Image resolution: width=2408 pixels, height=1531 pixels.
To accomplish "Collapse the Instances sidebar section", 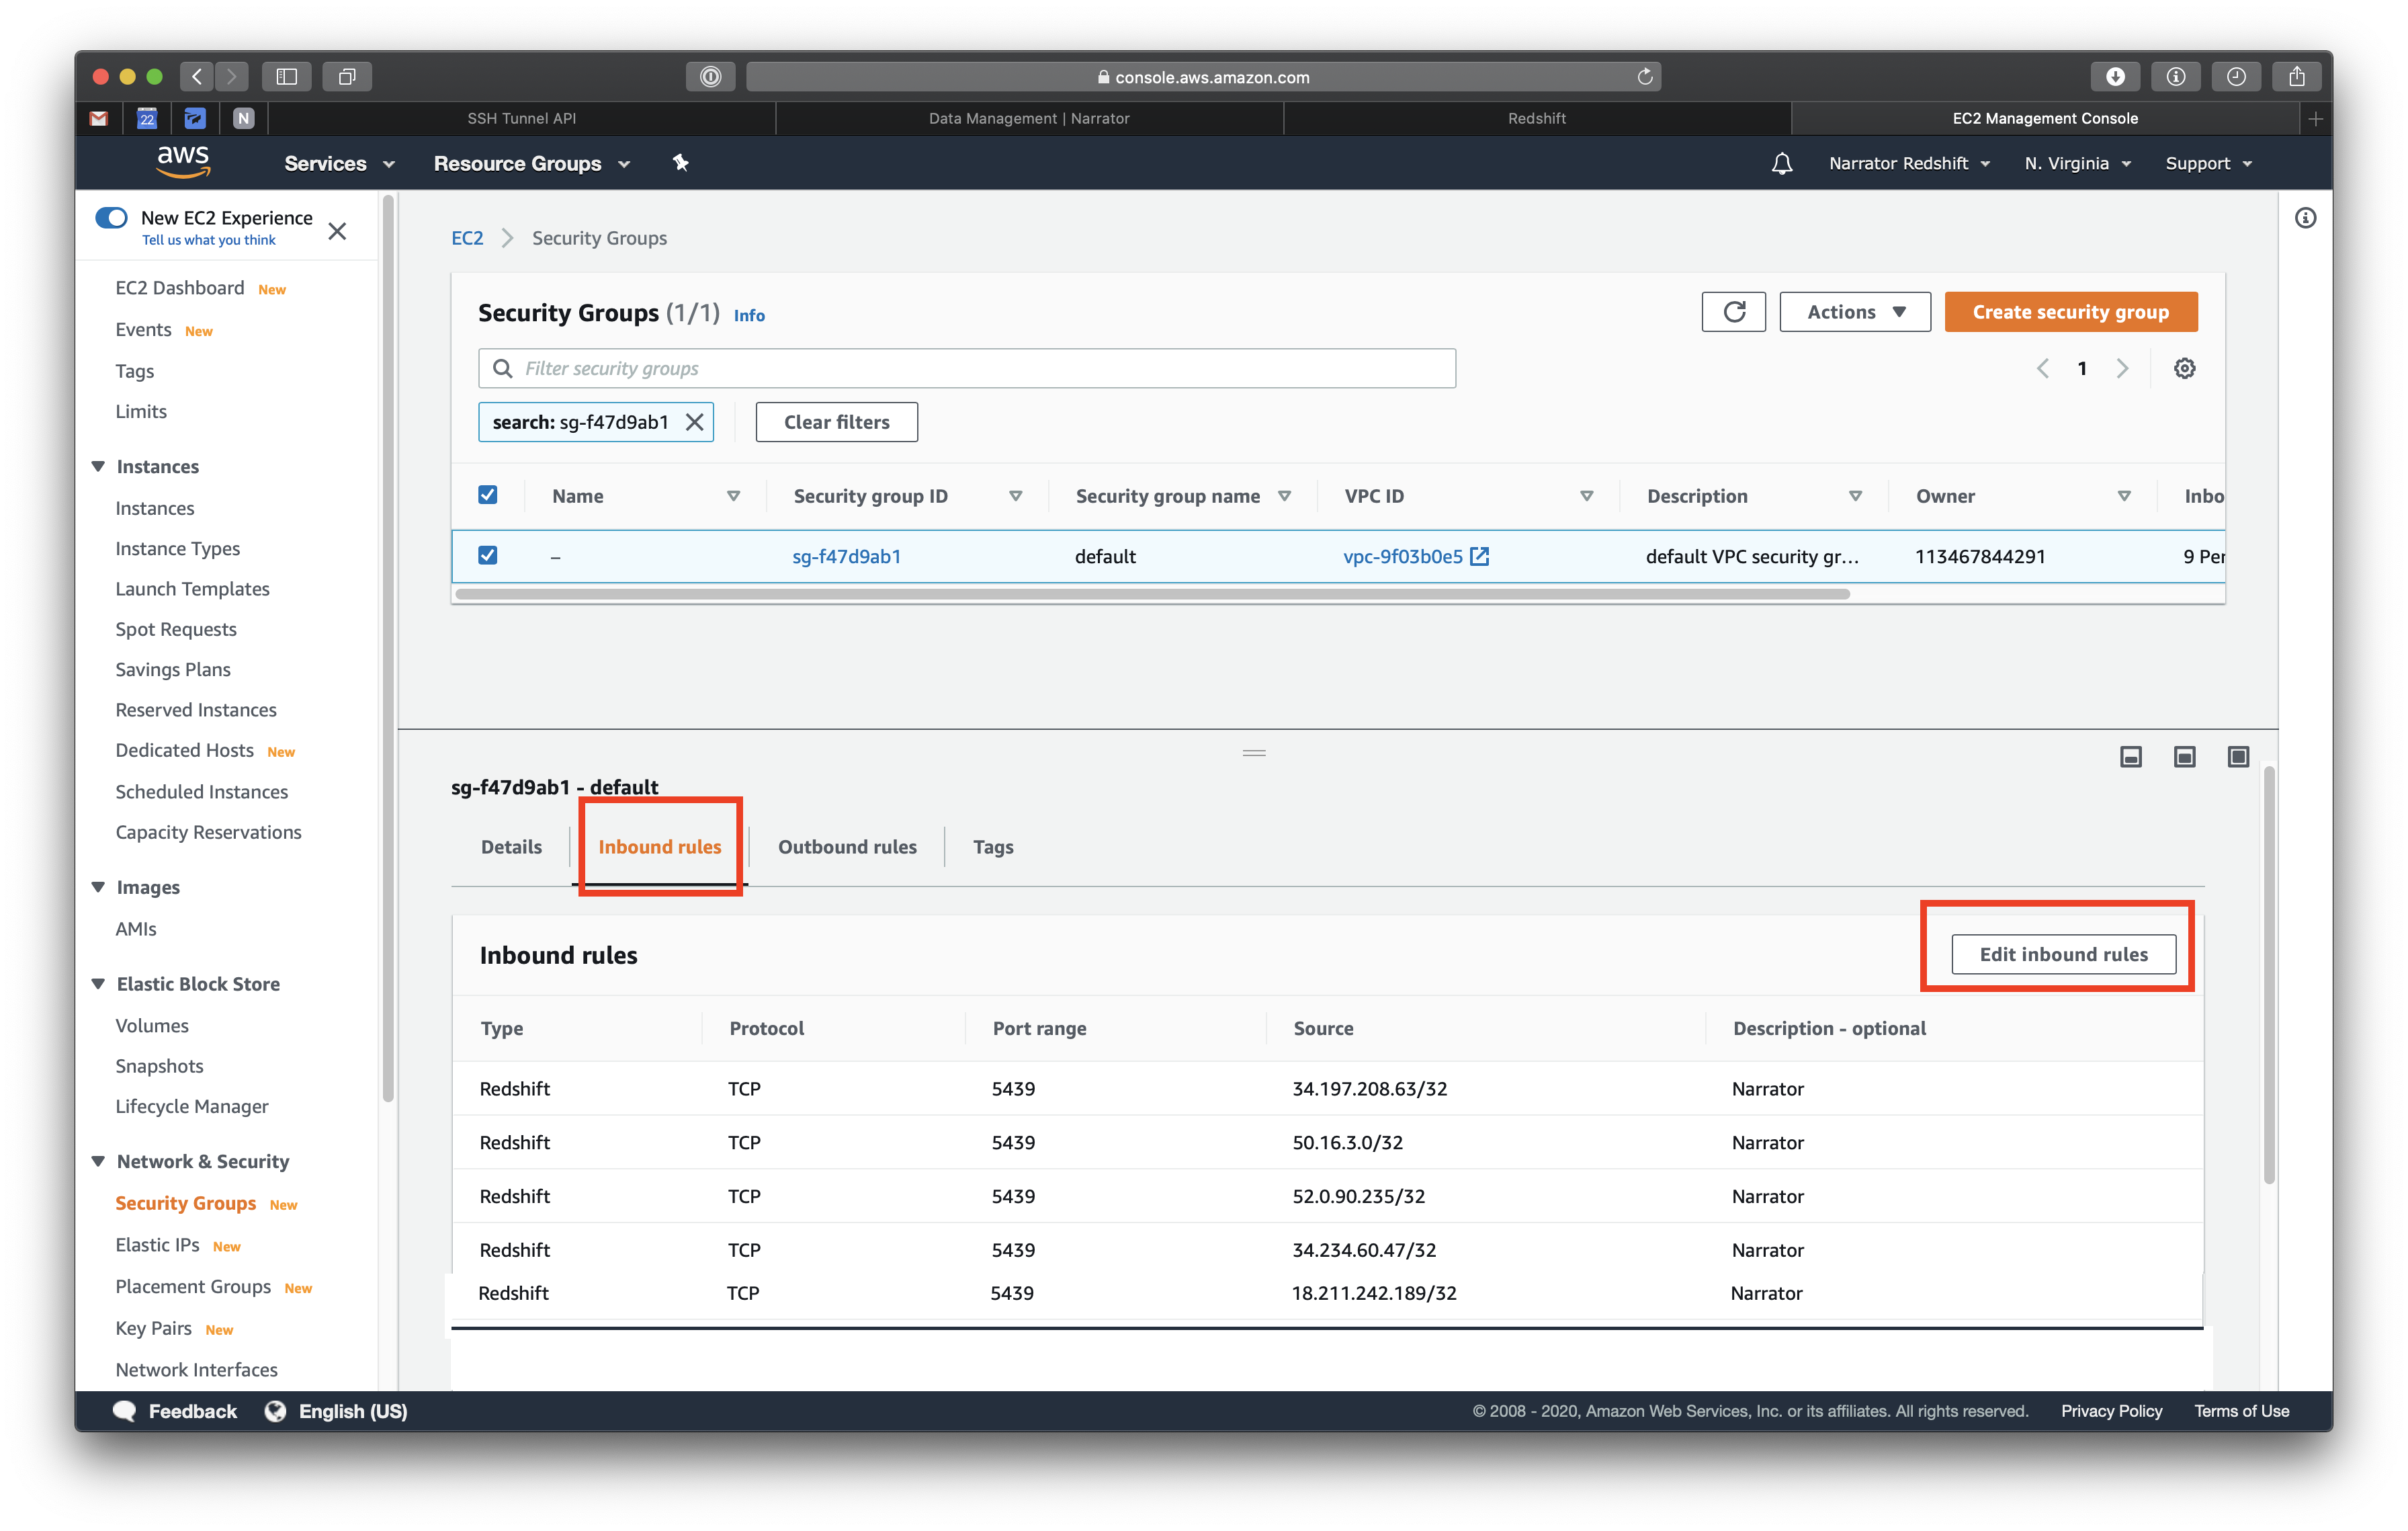I will [99, 466].
